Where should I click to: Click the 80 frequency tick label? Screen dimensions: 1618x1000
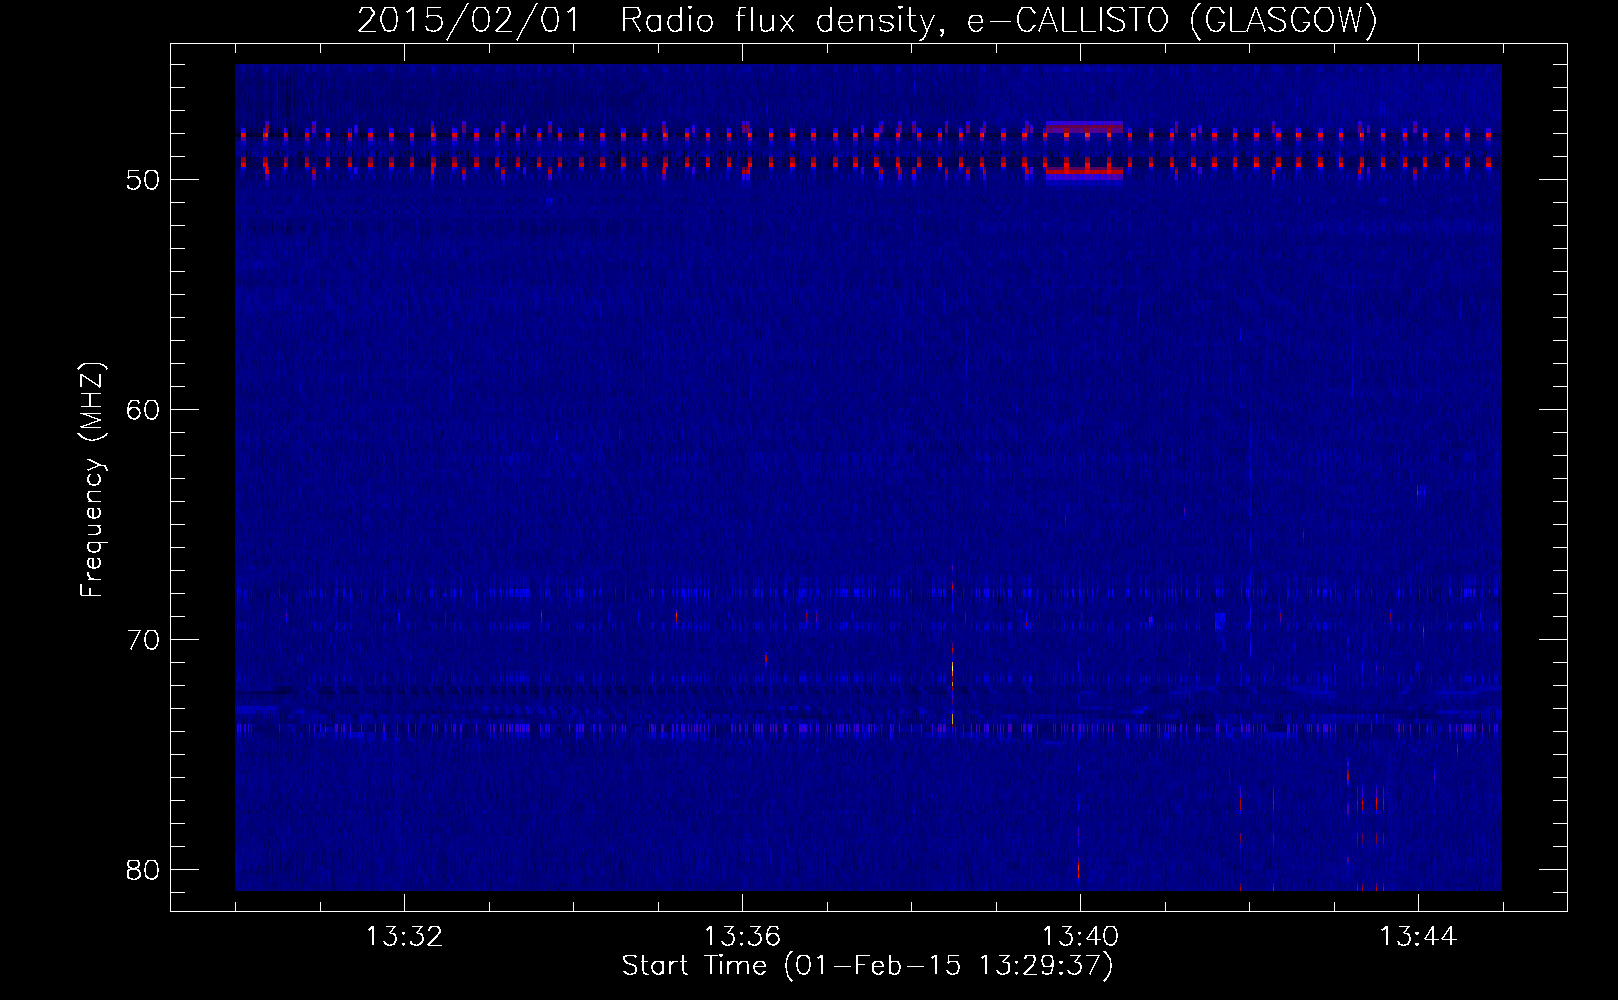point(144,870)
